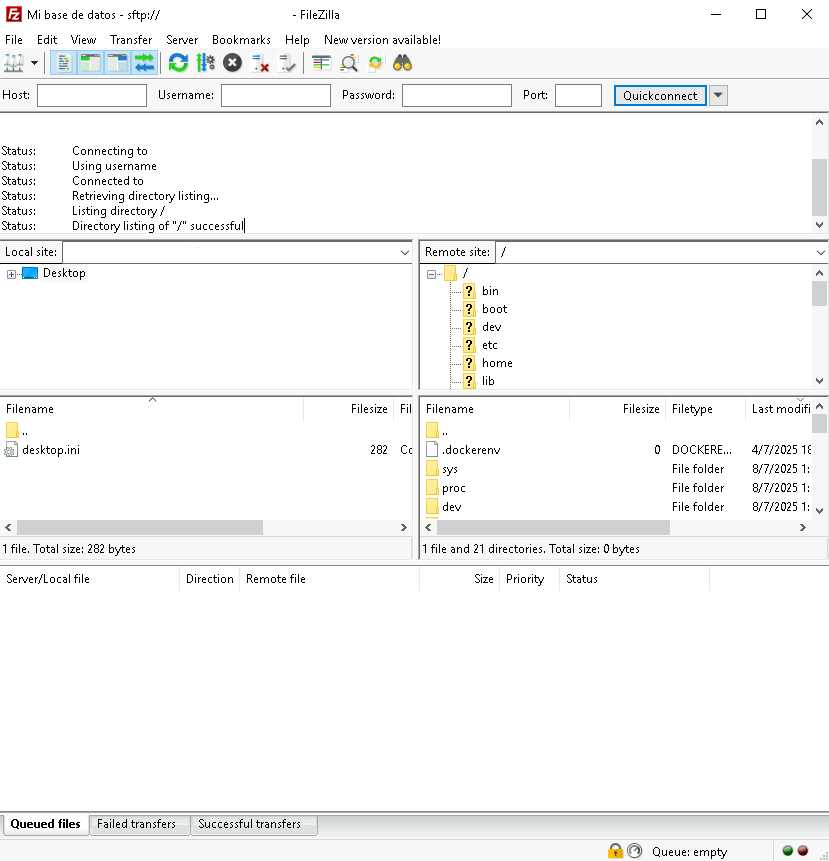This screenshot has height=861, width=829.
Task: Open the Quickconnect history dropdown
Action: (x=718, y=96)
